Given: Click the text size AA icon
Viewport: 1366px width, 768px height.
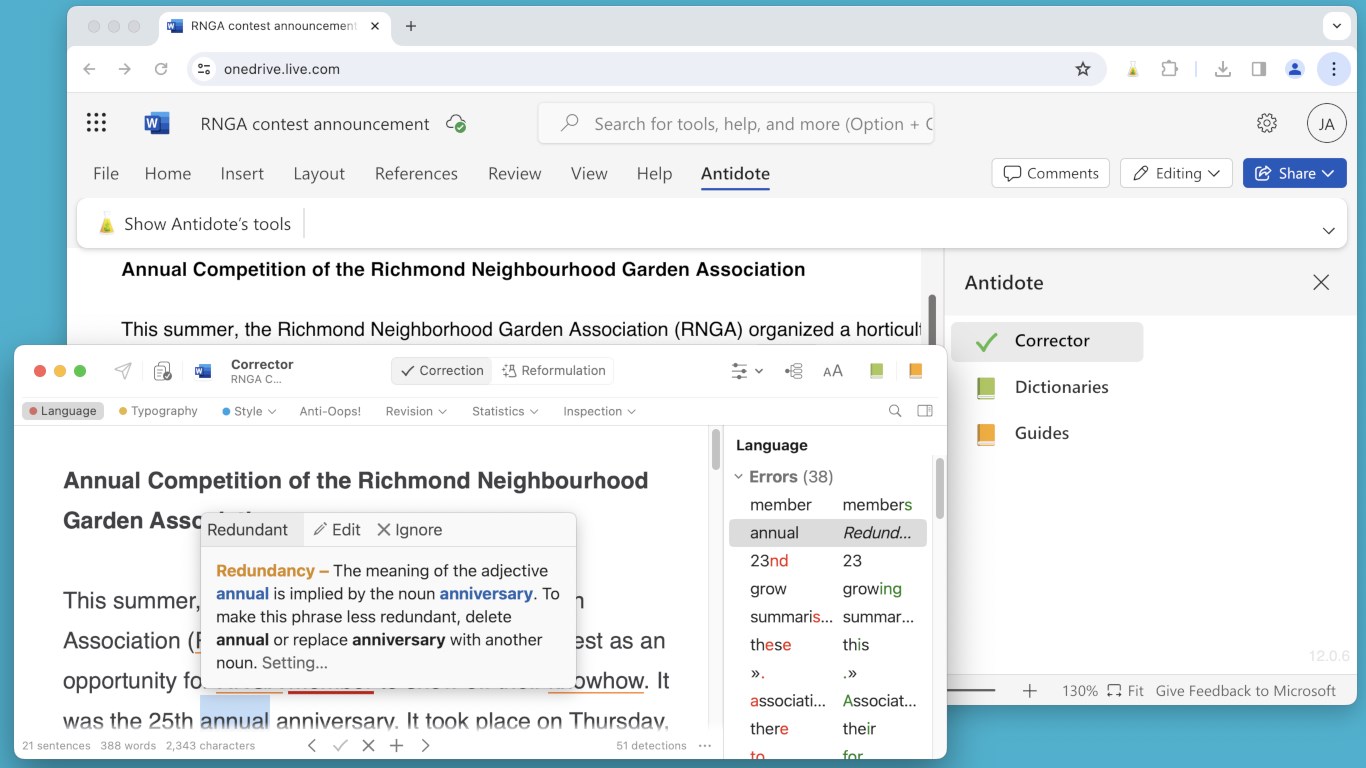Looking at the screenshot, I should (833, 371).
